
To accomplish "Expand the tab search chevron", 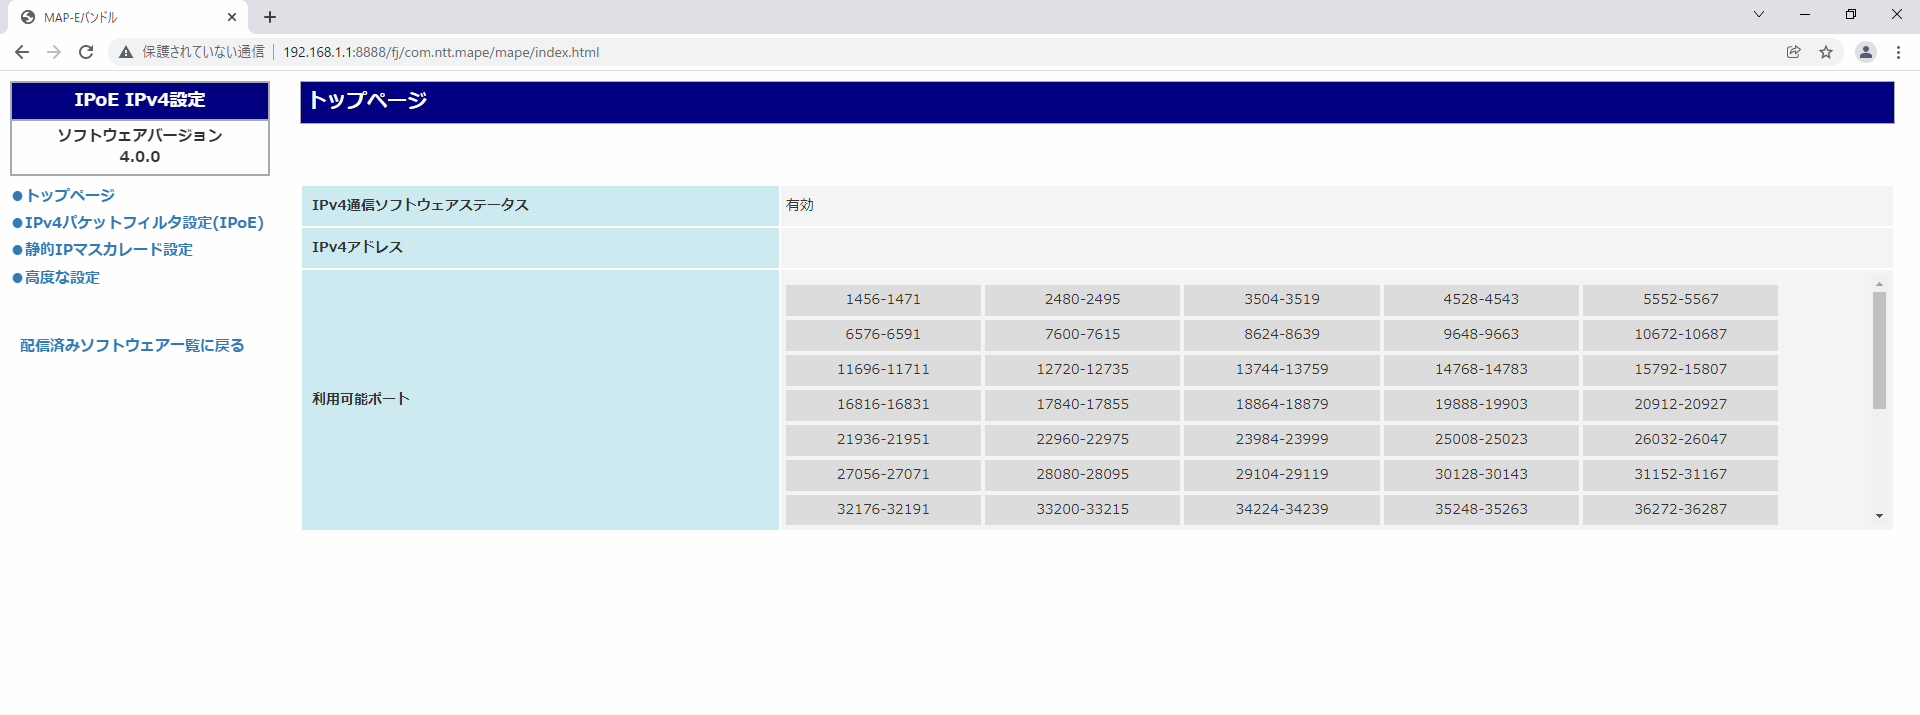I will 1758,14.
